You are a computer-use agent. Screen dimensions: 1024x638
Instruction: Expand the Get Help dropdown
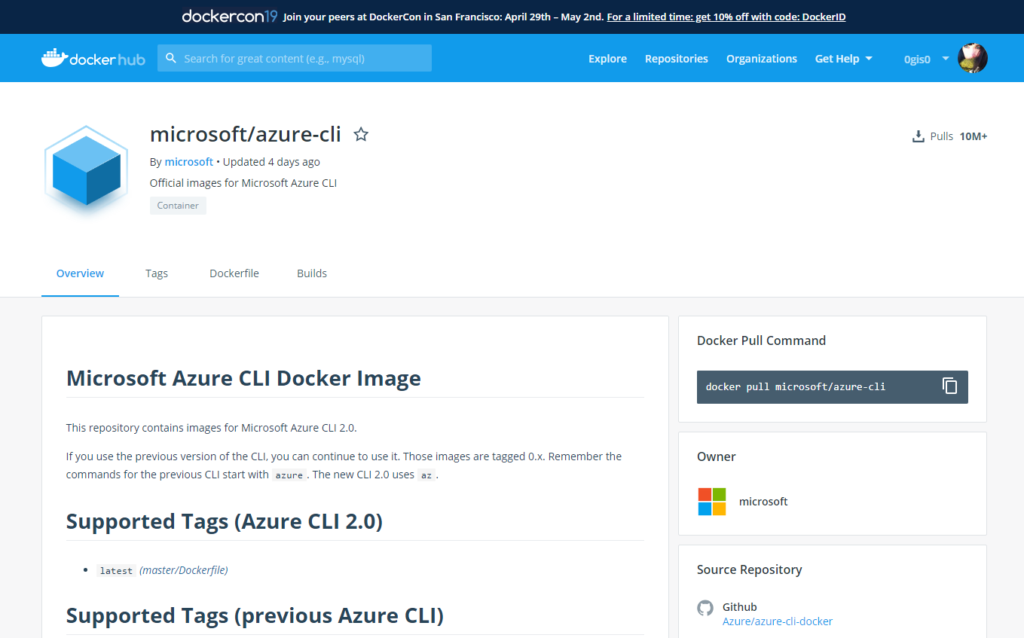click(843, 59)
